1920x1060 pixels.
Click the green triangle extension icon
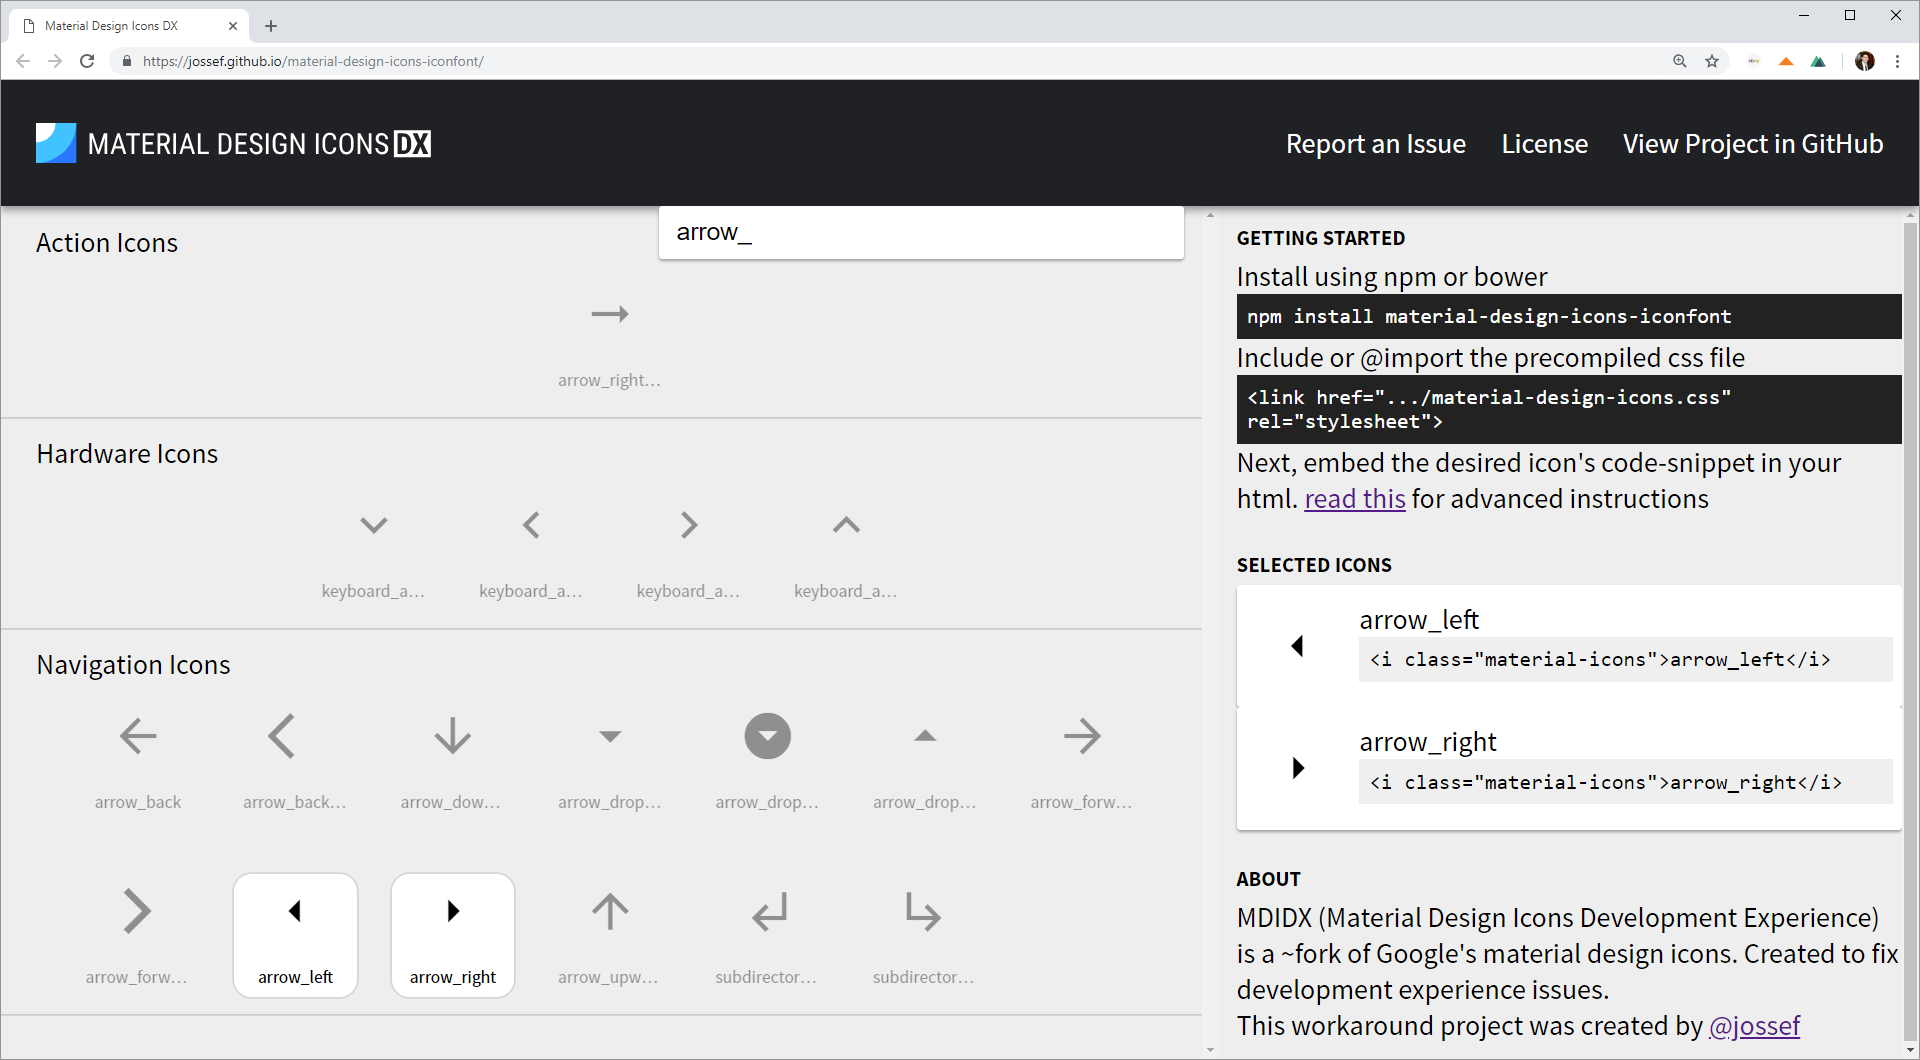point(1818,61)
